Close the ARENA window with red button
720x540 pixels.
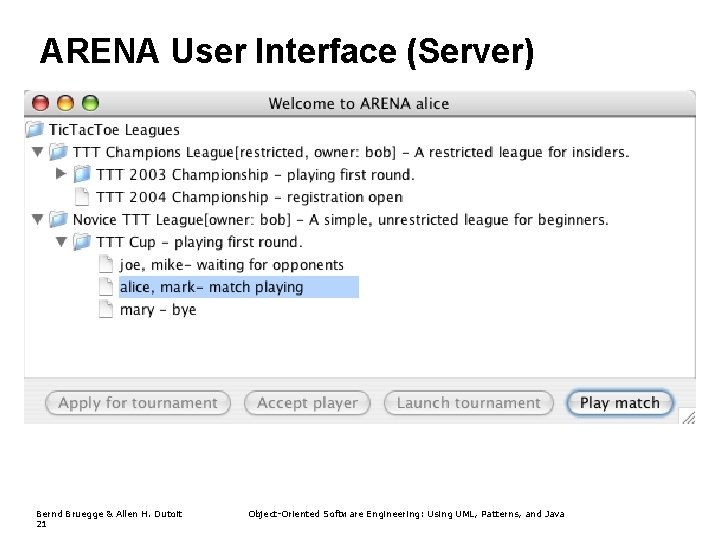[40, 103]
